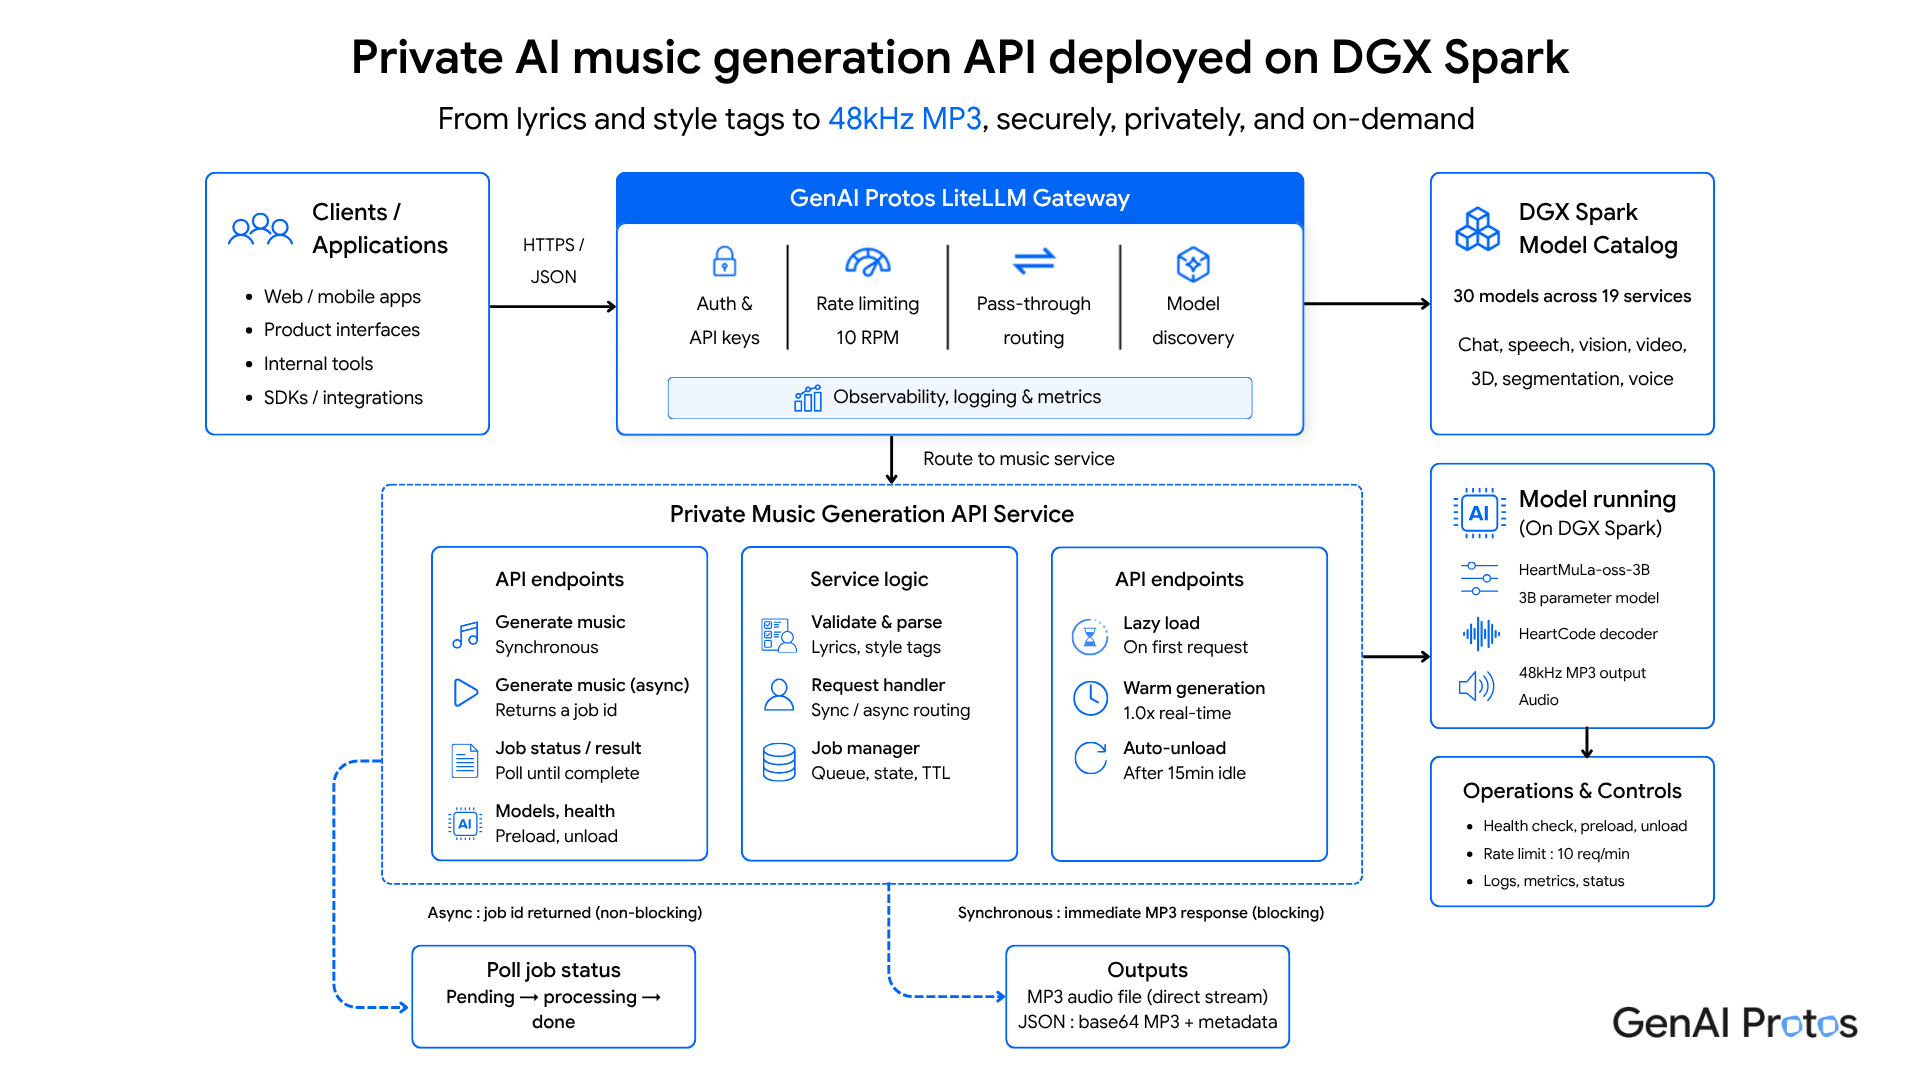Click the 'On first request' text

[1185, 647]
